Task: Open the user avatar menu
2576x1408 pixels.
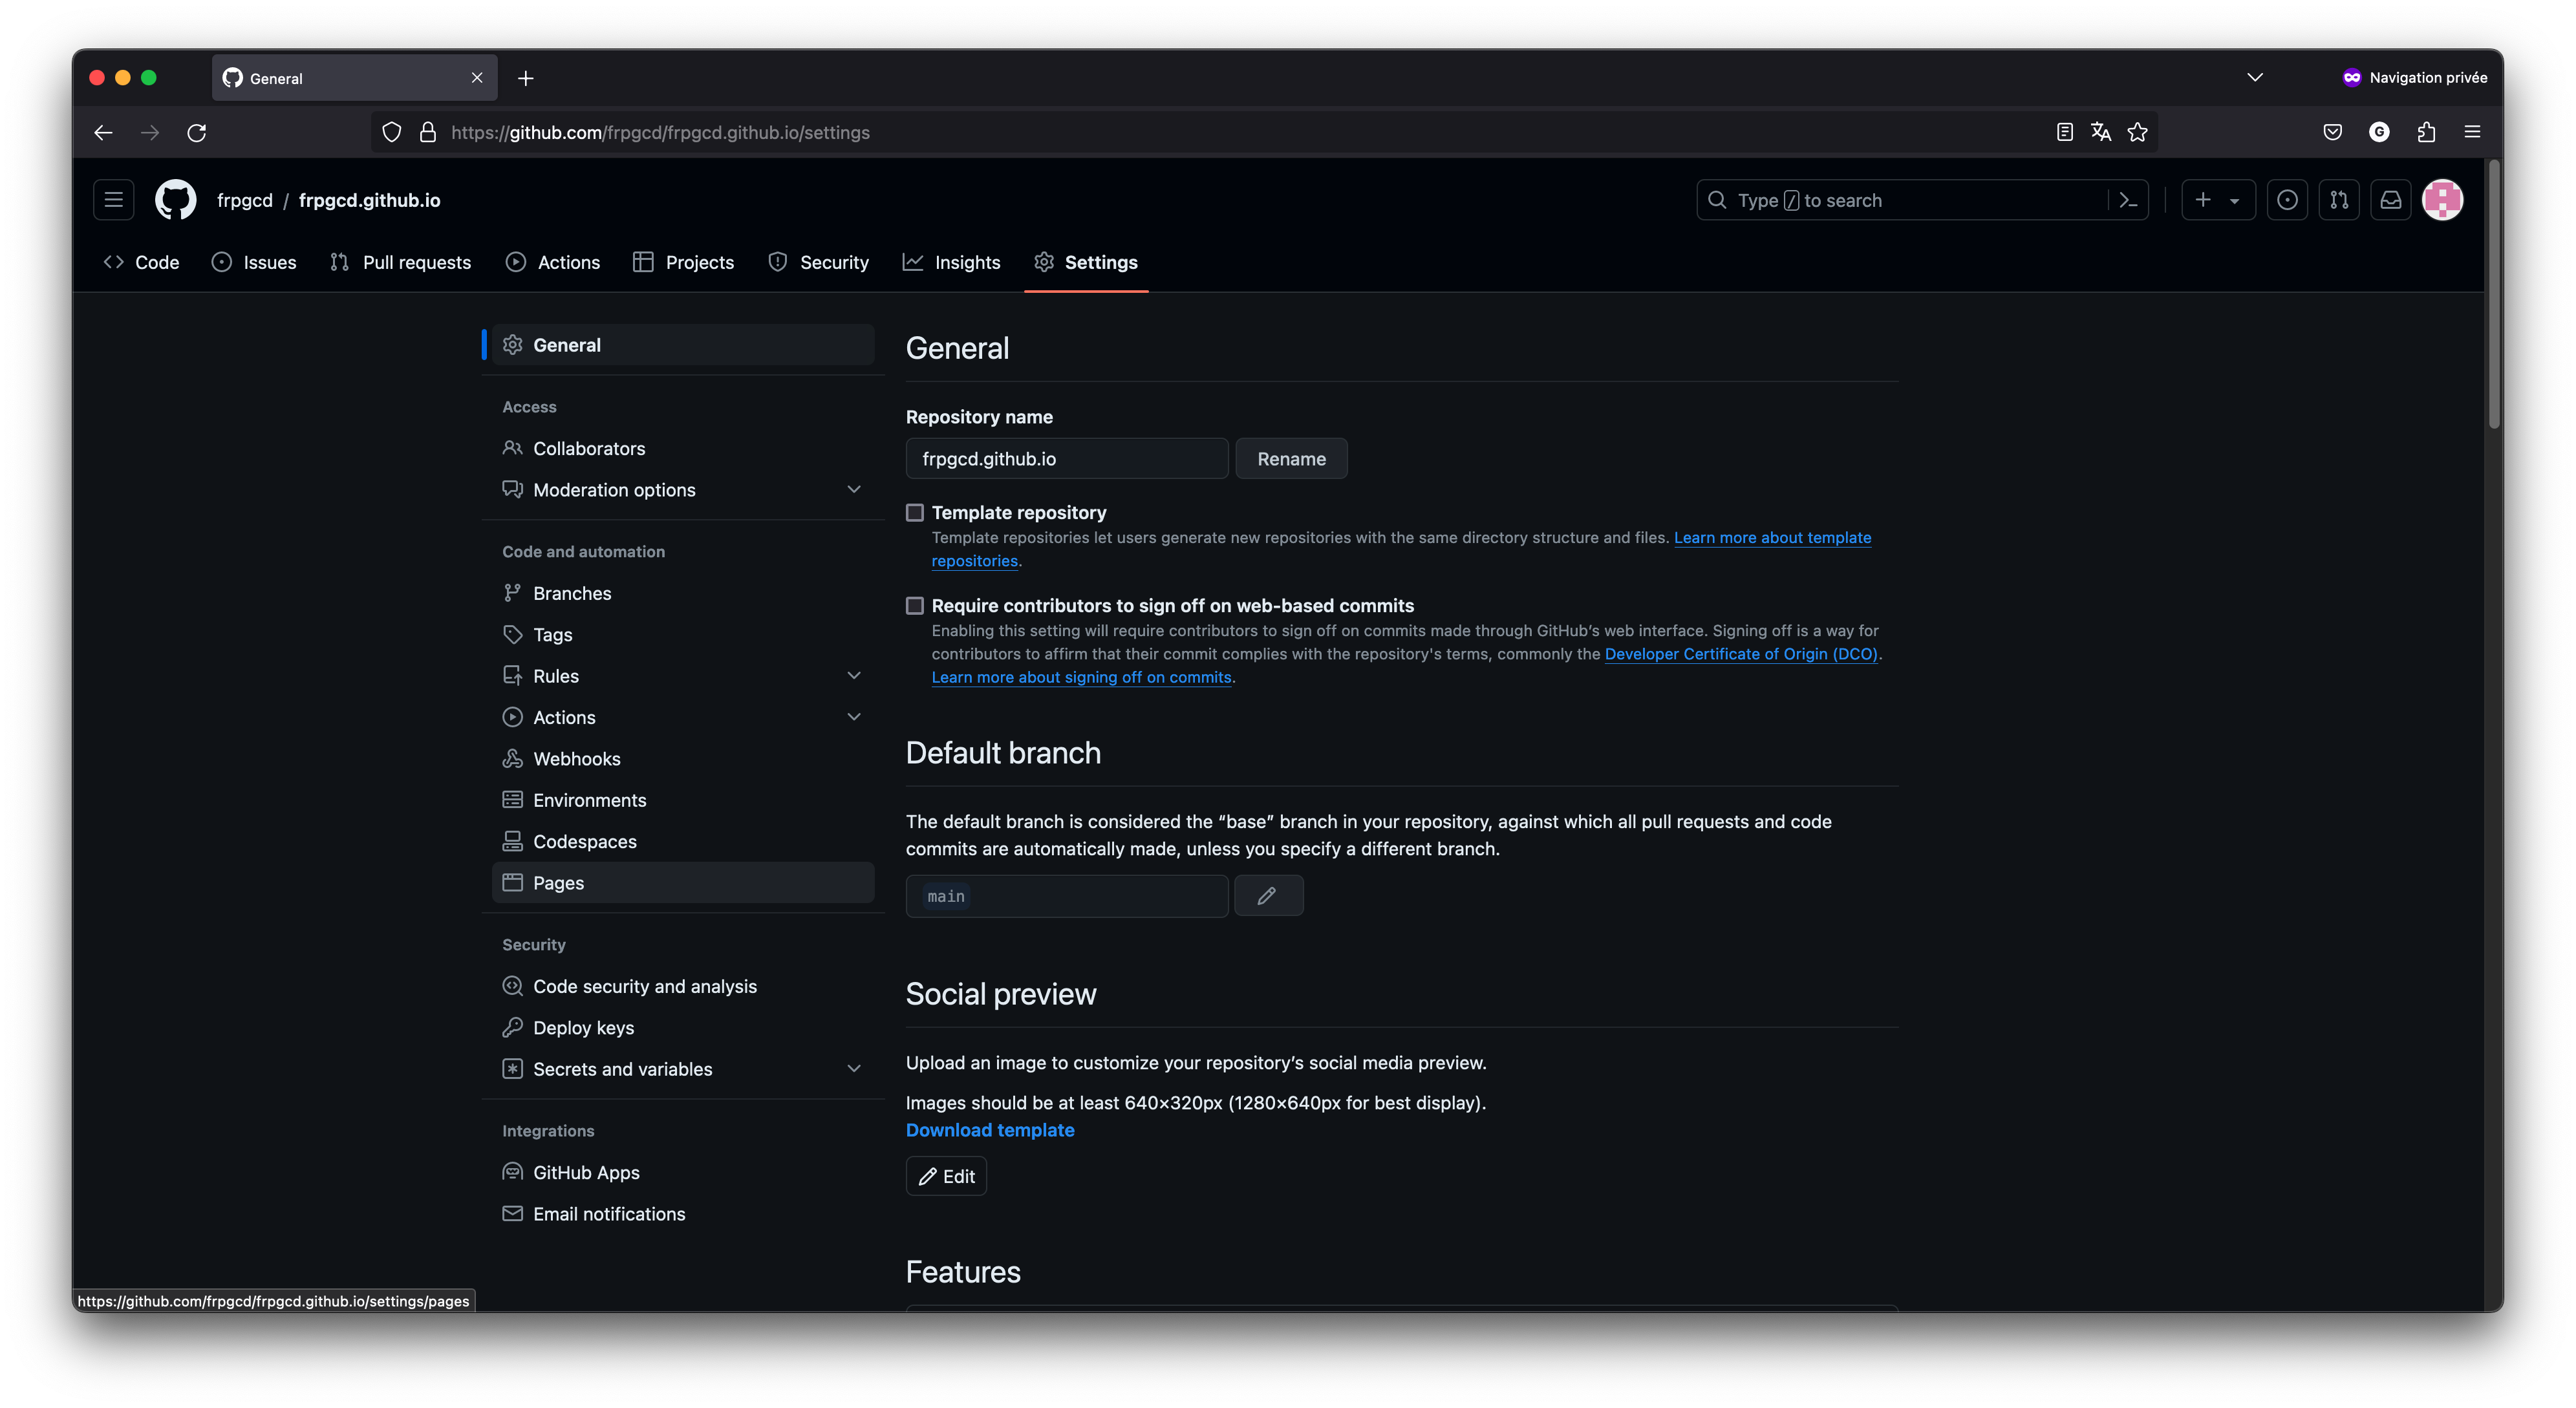Action: [x=2442, y=200]
